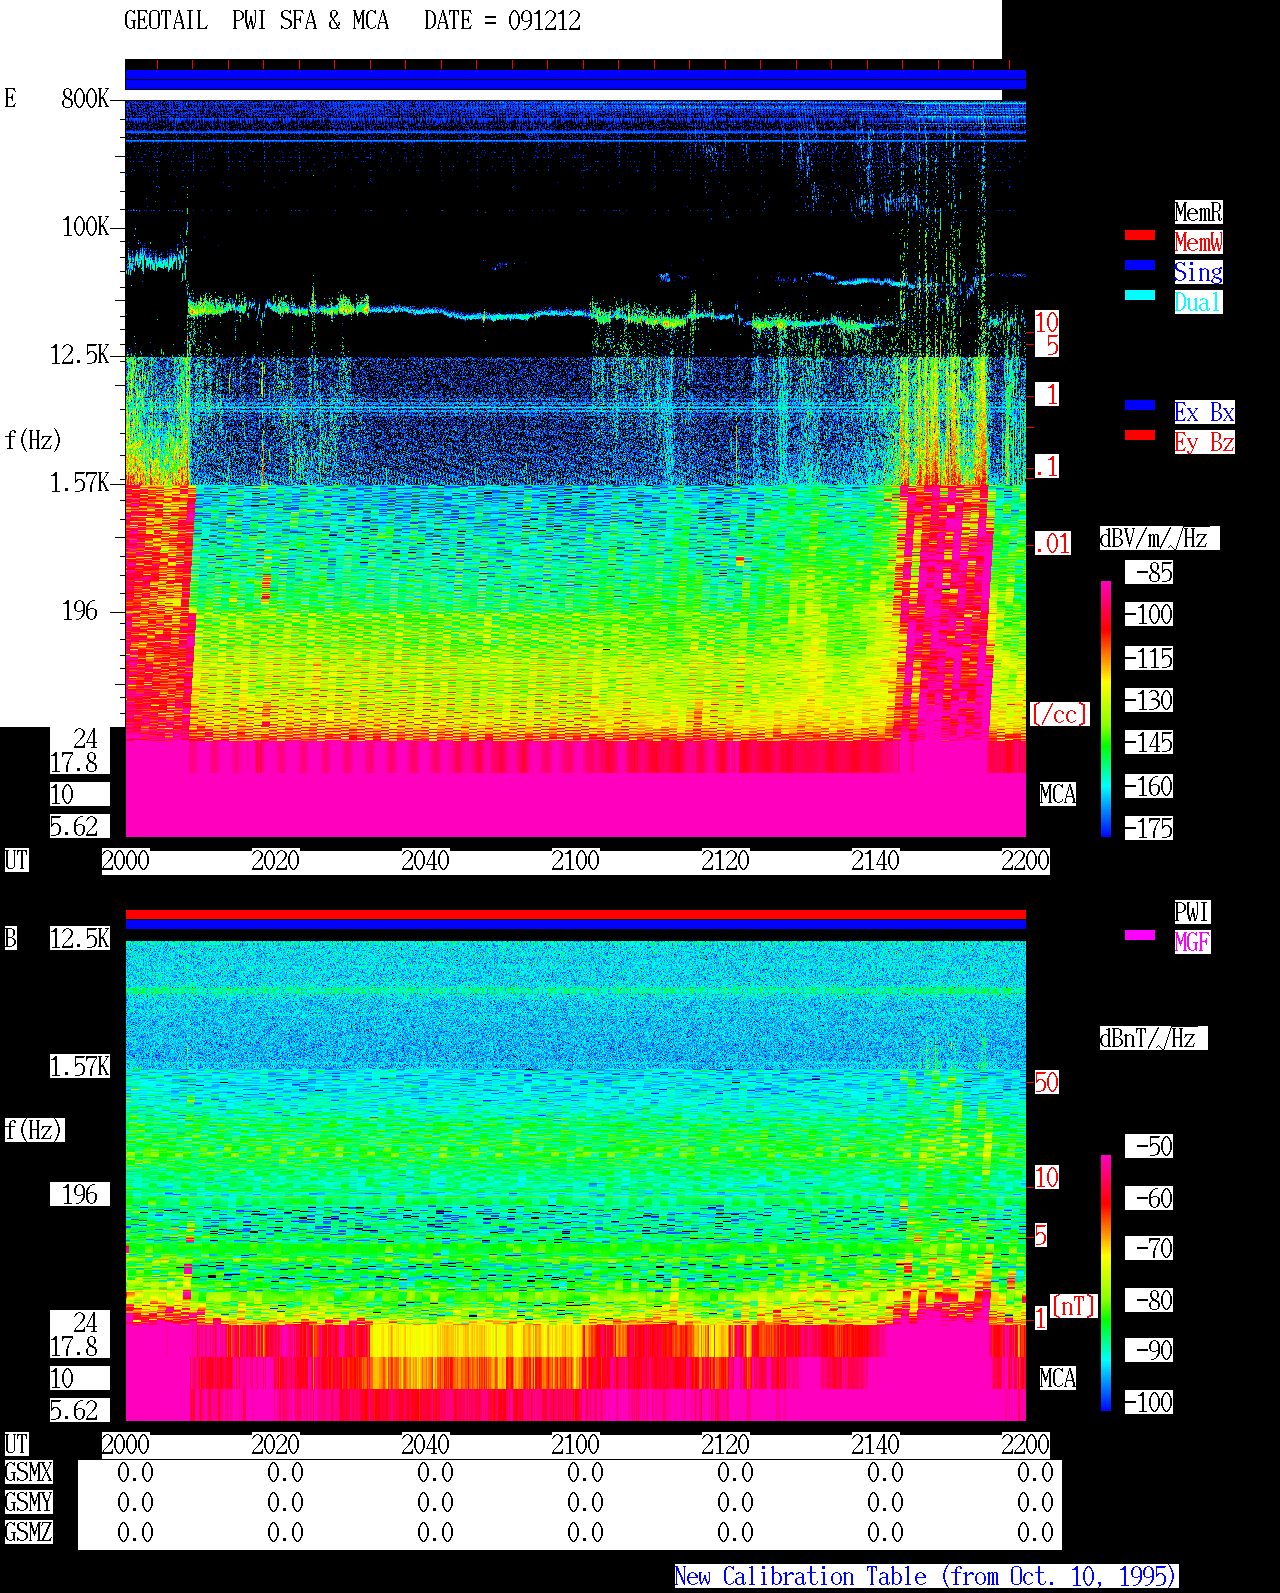The height and width of the screenshot is (1593, 1280).
Task: Click the 'GSMY' row label
Action: point(28,1502)
